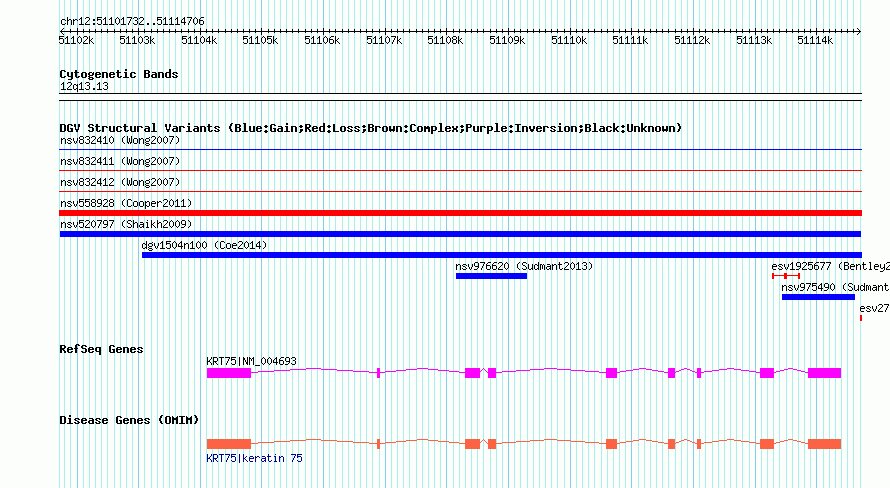This screenshot has width=890, height=488.
Task: Click the 51111k ruler tick label
Action: click(x=631, y=40)
